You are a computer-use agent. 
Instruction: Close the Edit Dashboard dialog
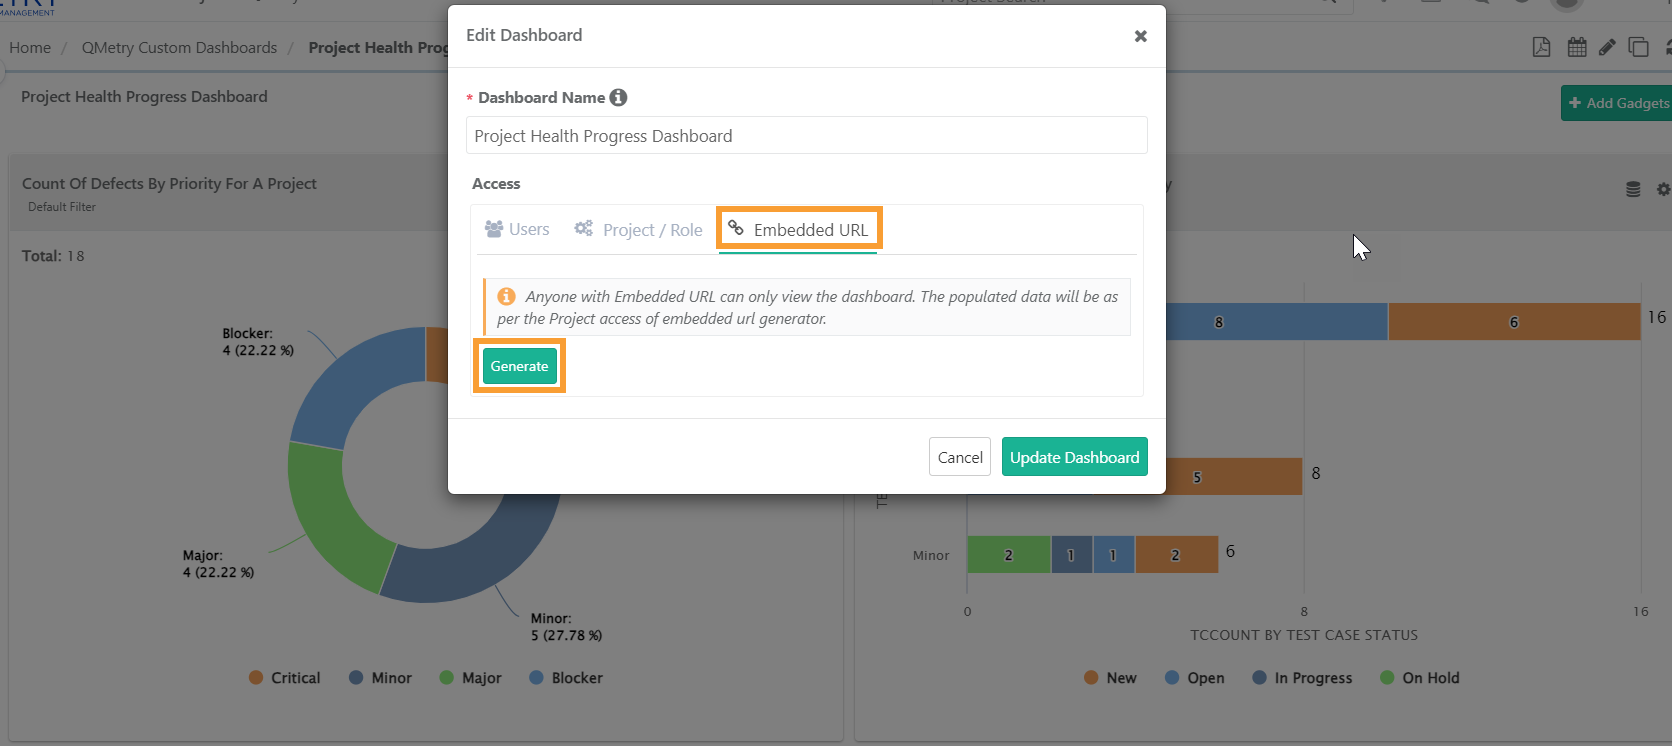click(1140, 36)
